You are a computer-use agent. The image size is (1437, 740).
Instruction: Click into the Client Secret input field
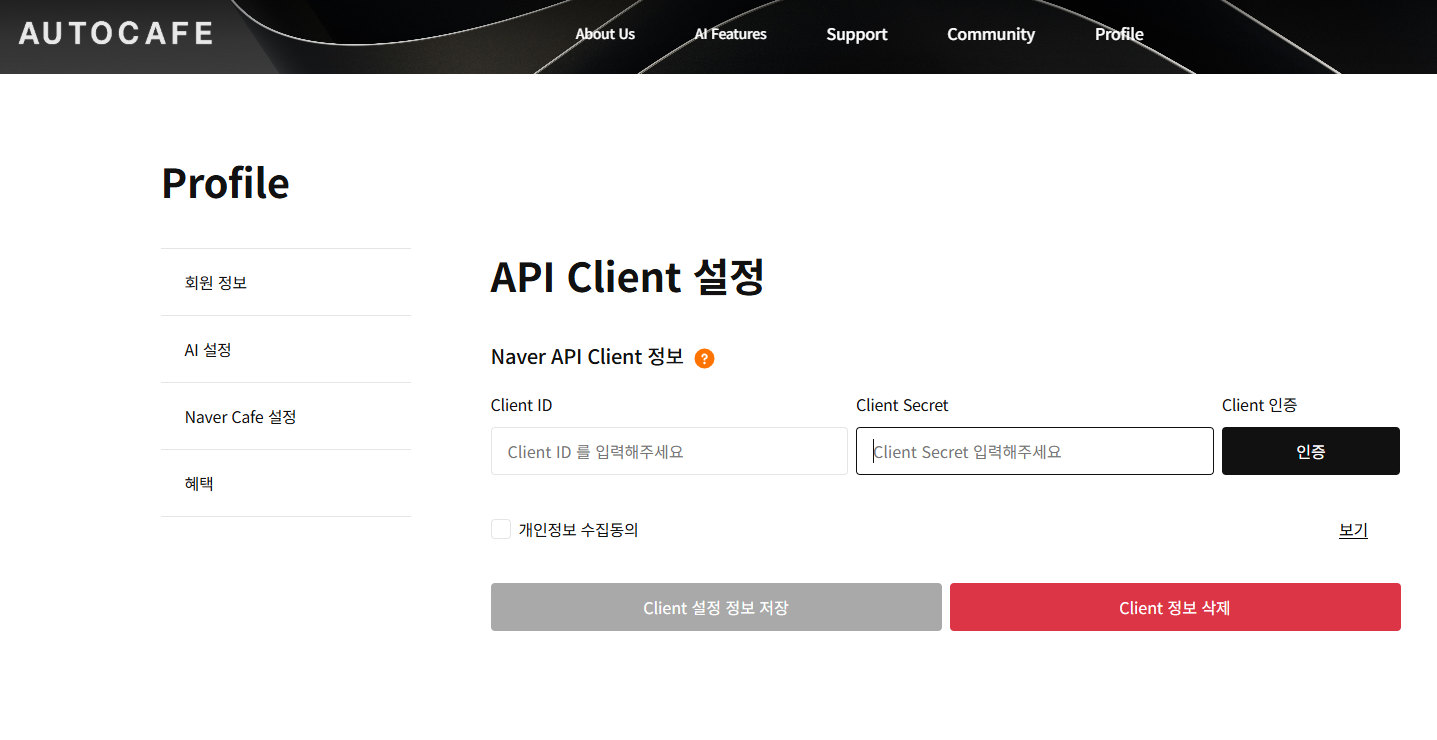tap(1034, 451)
